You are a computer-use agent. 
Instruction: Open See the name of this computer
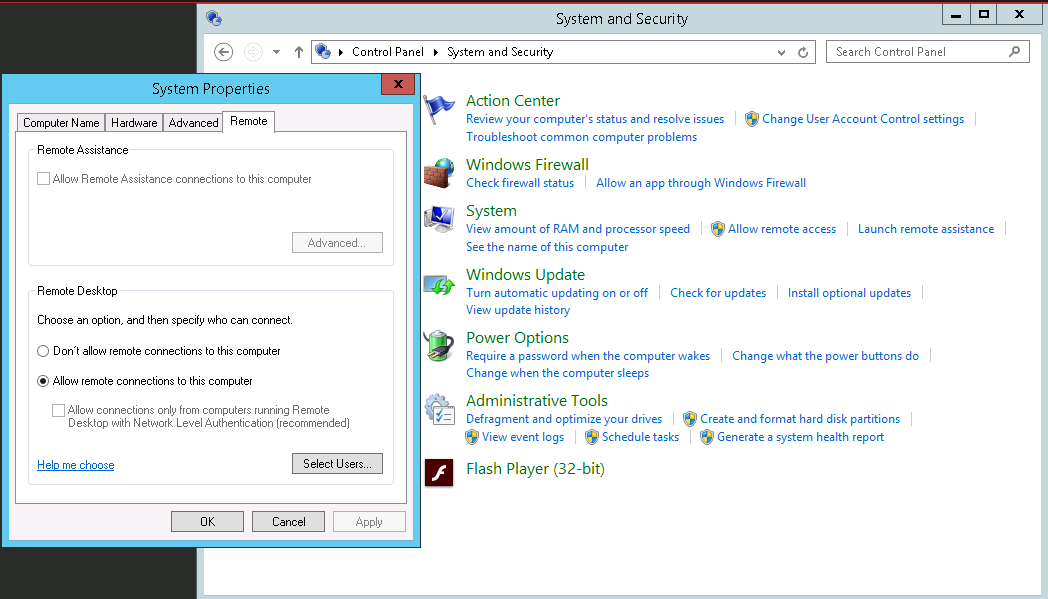547,247
